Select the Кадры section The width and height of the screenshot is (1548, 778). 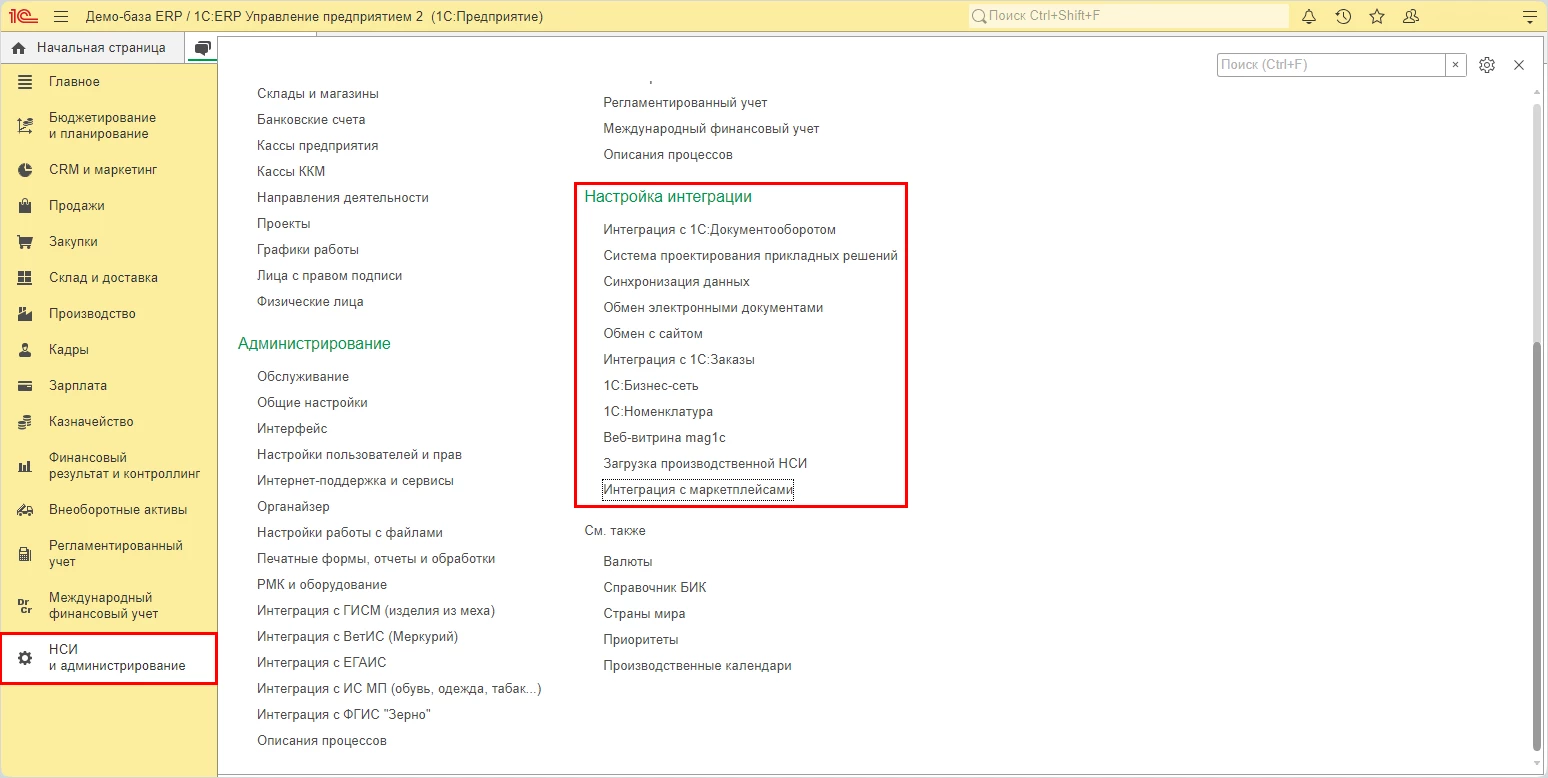tap(109, 350)
